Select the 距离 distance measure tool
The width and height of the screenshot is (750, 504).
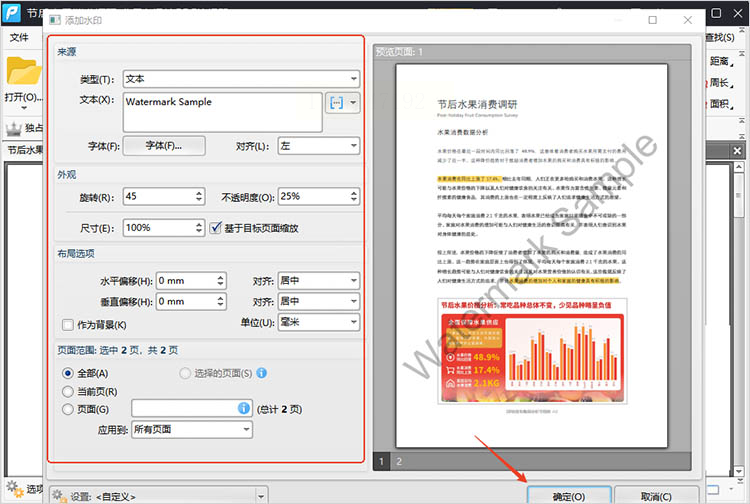pos(719,61)
